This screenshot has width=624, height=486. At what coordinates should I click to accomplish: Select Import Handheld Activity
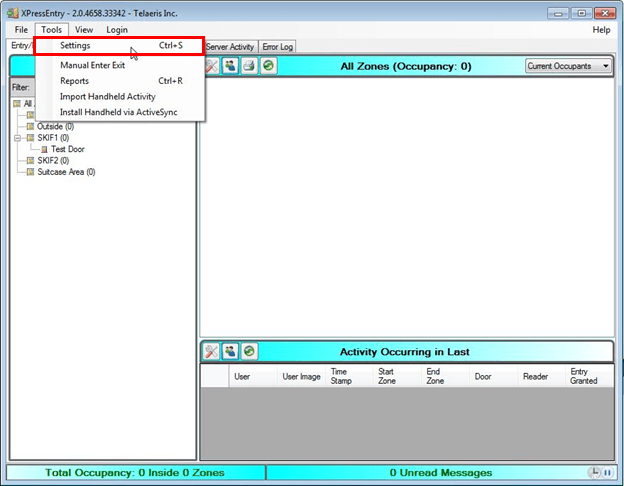[120, 96]
